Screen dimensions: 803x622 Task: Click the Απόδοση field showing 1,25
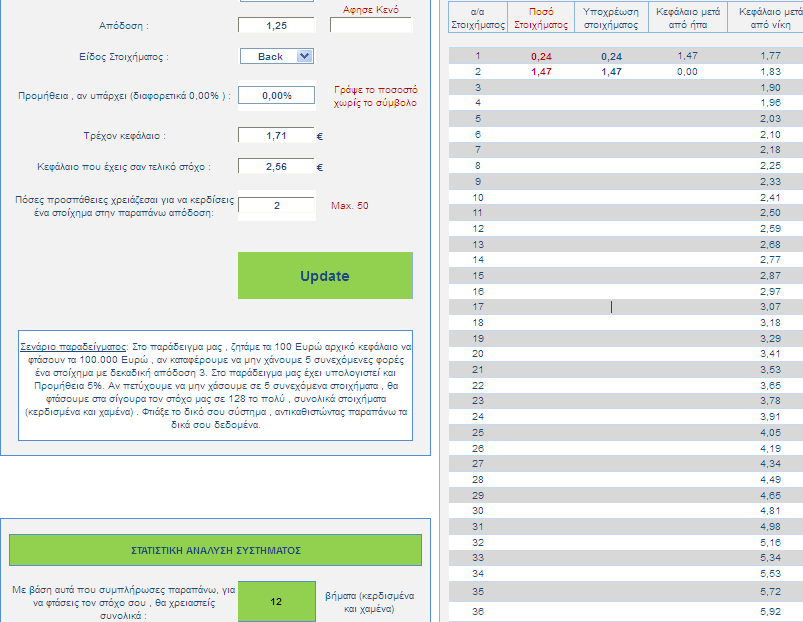coord(277,25)
